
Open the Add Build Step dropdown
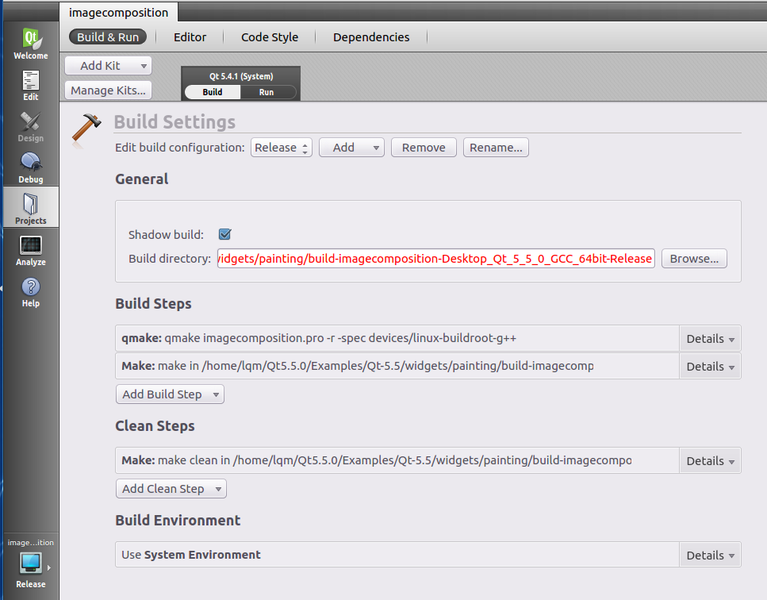169,395
